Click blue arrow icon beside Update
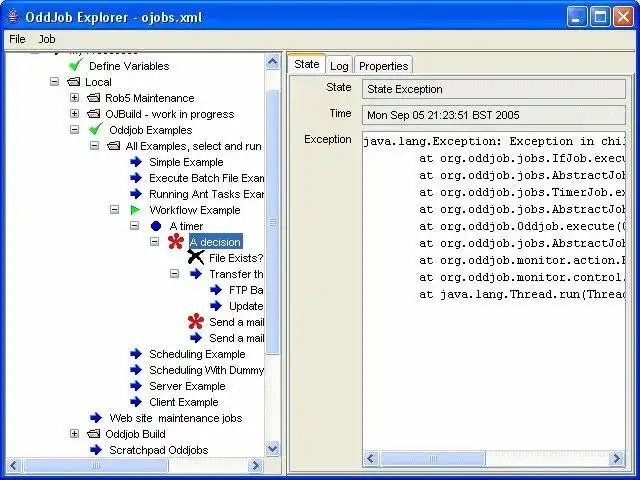The width and height of the screenshot is (640, 480). pyautogui.click(x=216, y=305)
